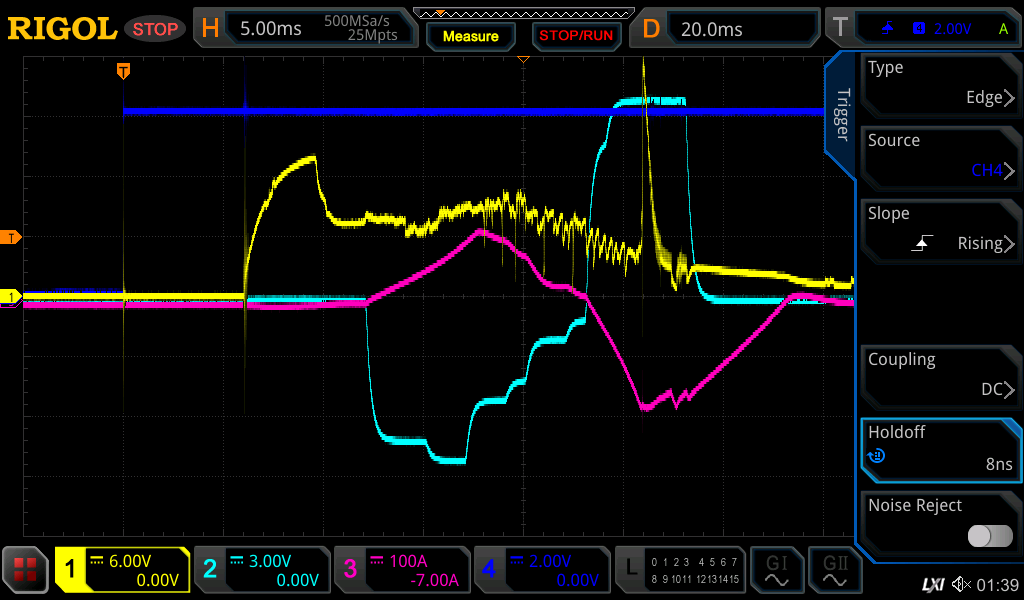Click the LXI network status icon
This screenshot has width=1024, height=600.
tap(933, 584)
